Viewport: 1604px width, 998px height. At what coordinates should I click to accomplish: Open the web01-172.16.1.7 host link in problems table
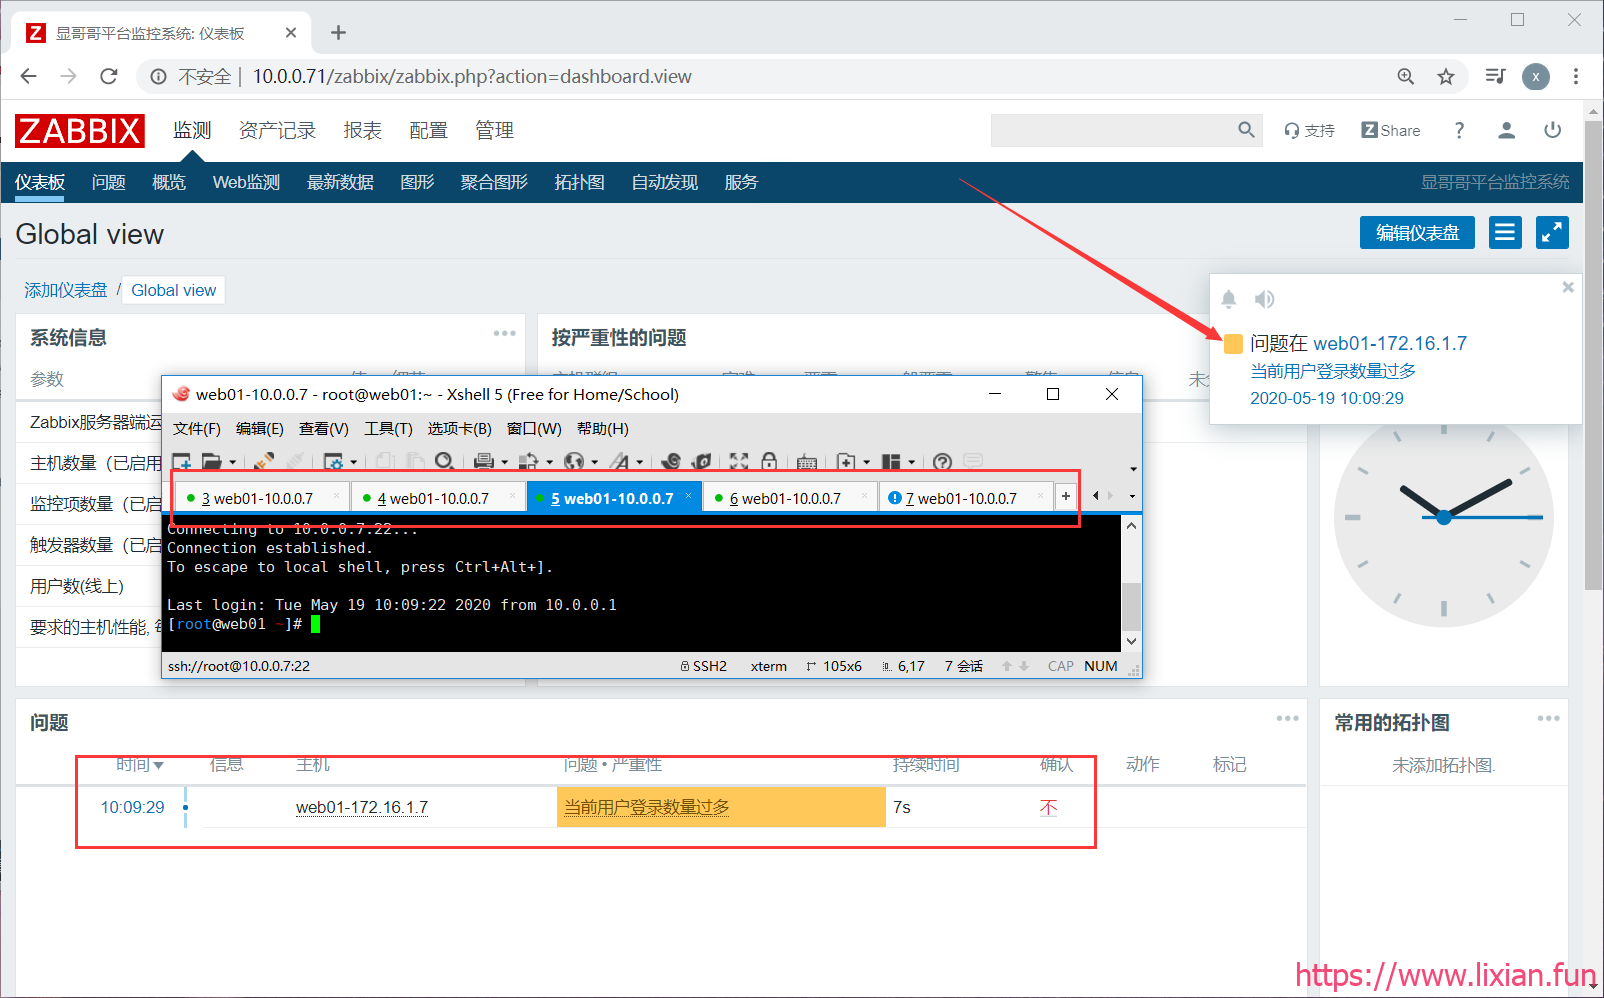(x=361, y=807)
